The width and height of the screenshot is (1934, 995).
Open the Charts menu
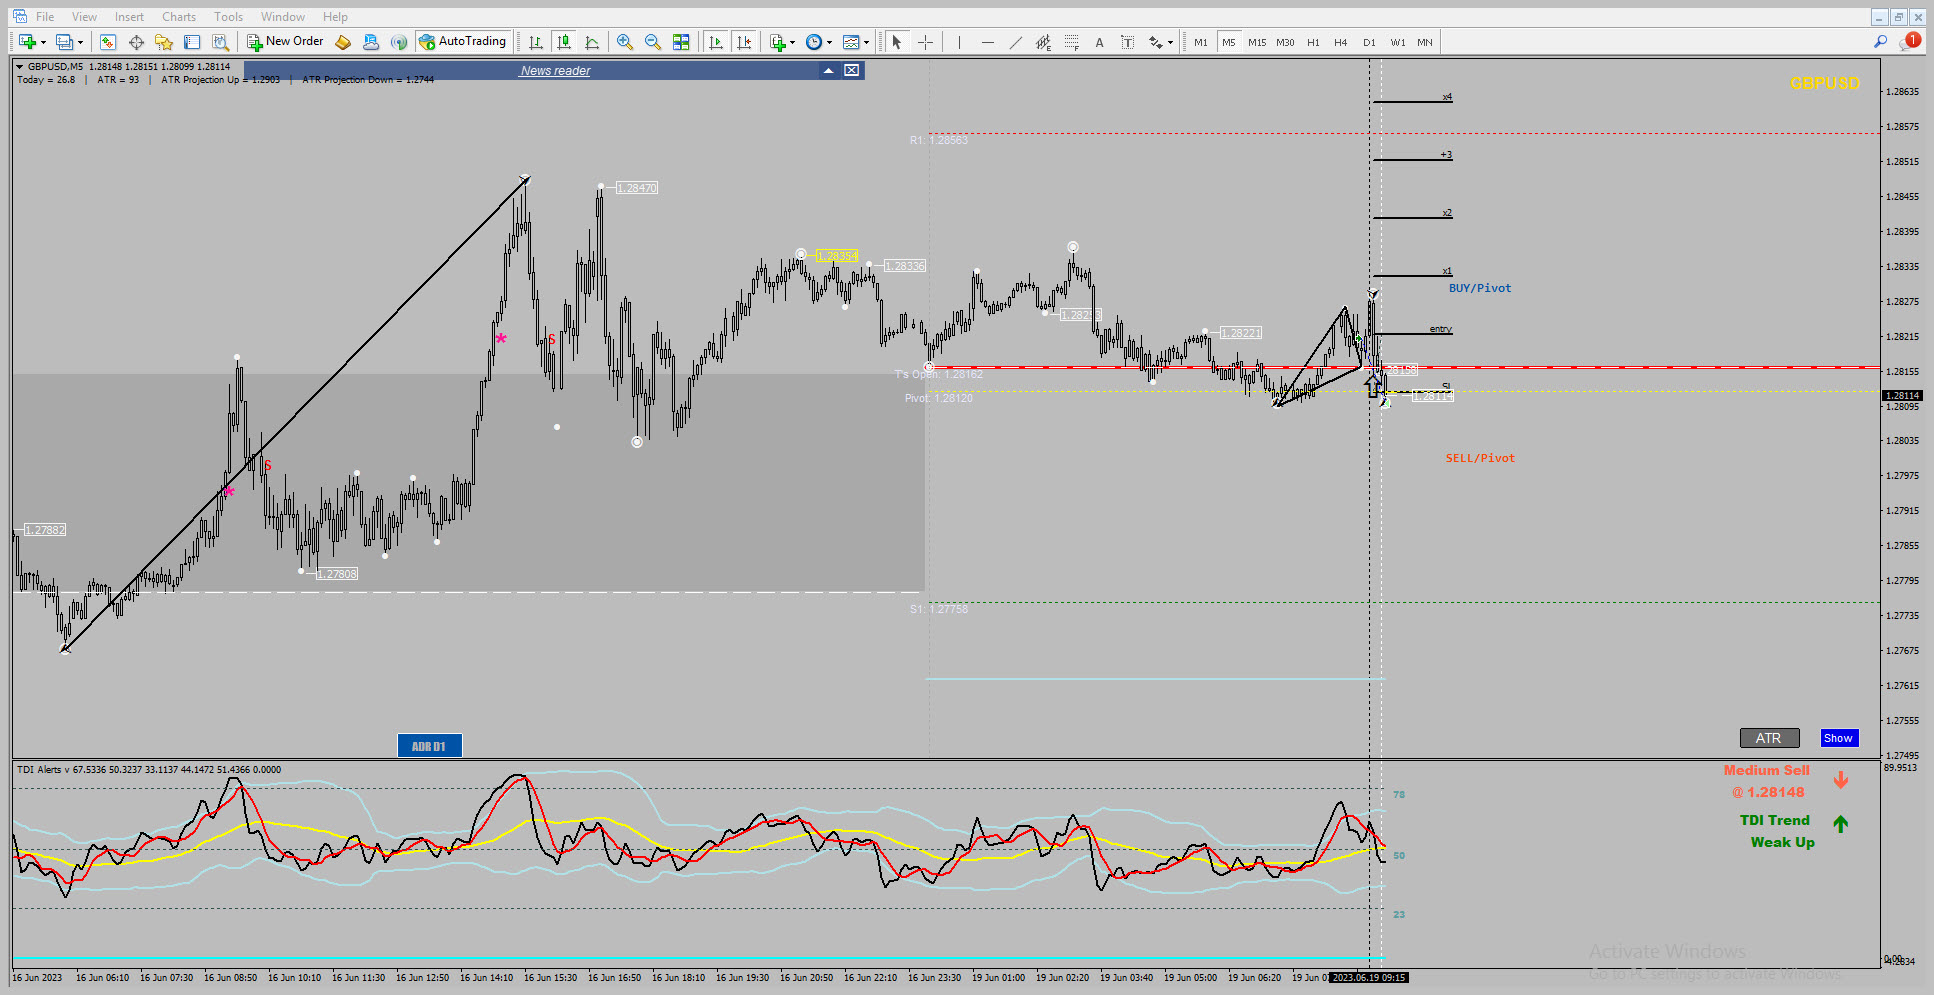[x=179, y=17]
